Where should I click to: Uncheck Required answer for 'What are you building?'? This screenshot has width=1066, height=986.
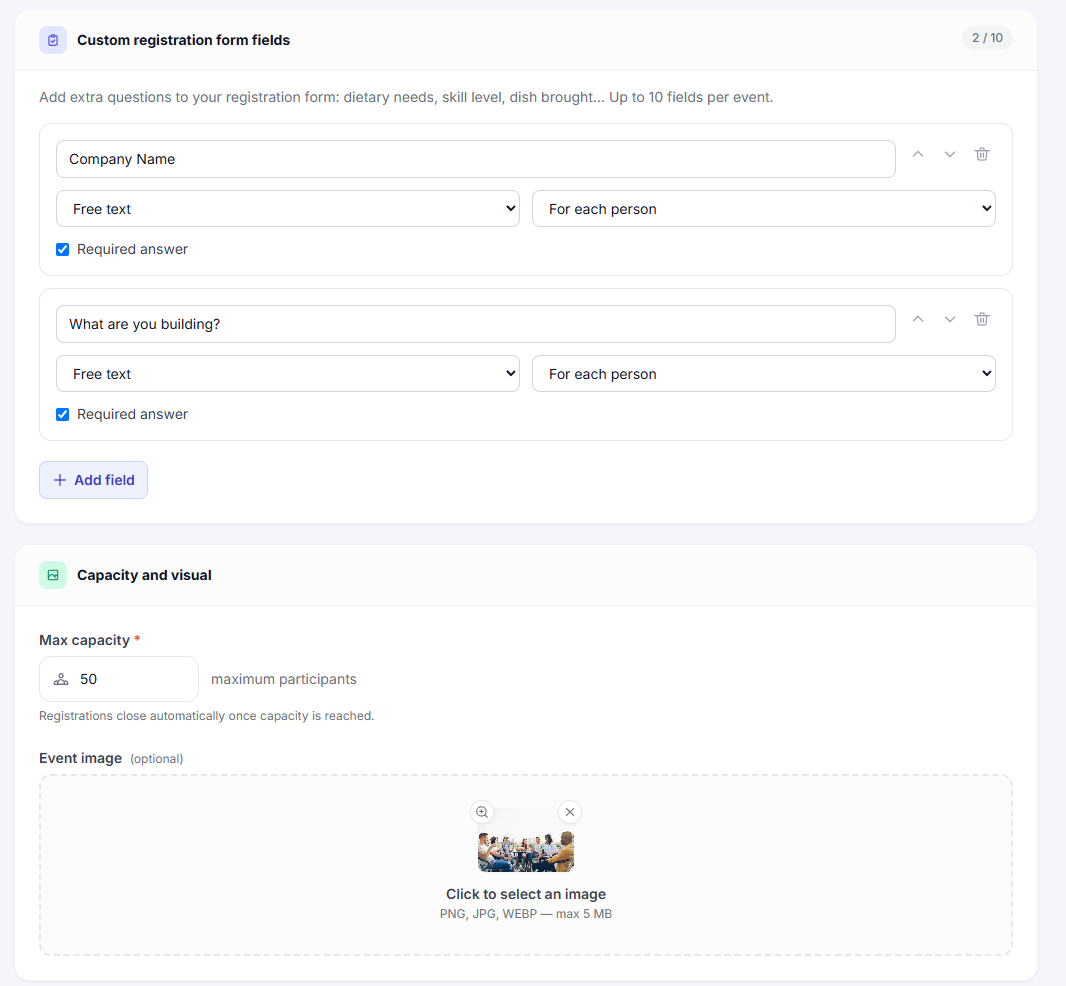pyautogui.click(x=63, y=414)
